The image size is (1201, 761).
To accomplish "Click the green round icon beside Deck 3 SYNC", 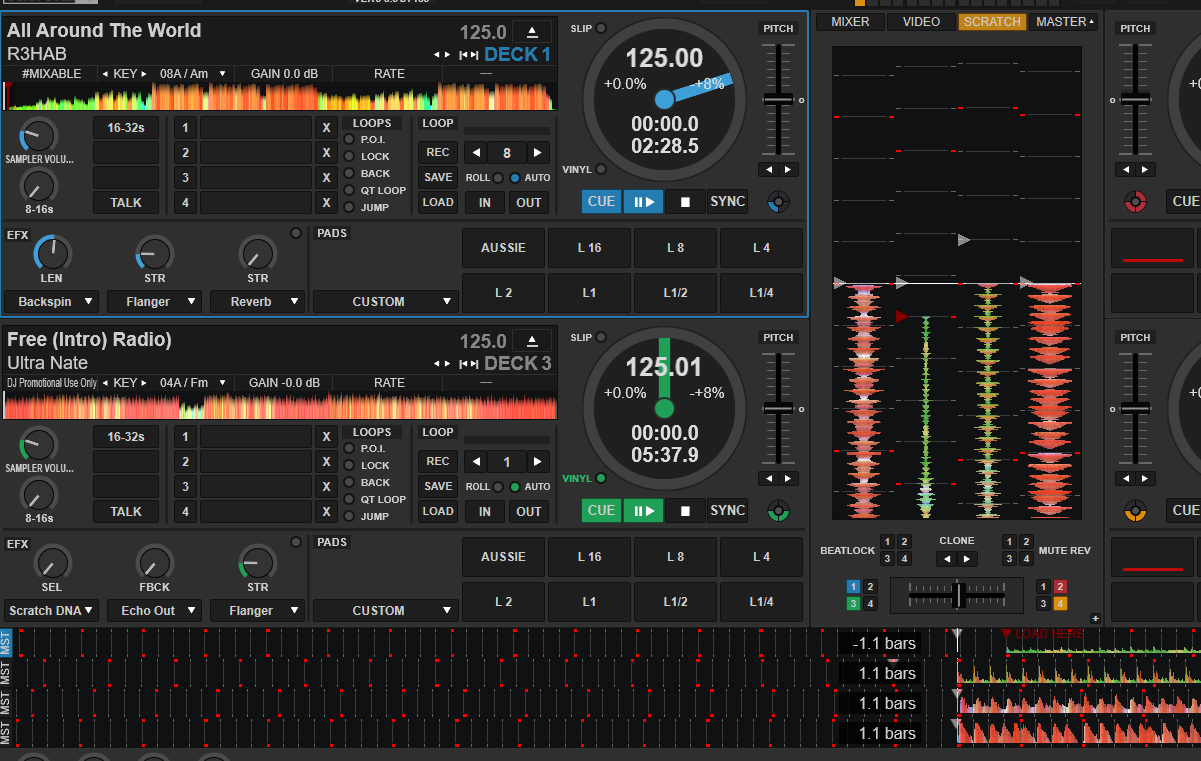I will 778,511.
